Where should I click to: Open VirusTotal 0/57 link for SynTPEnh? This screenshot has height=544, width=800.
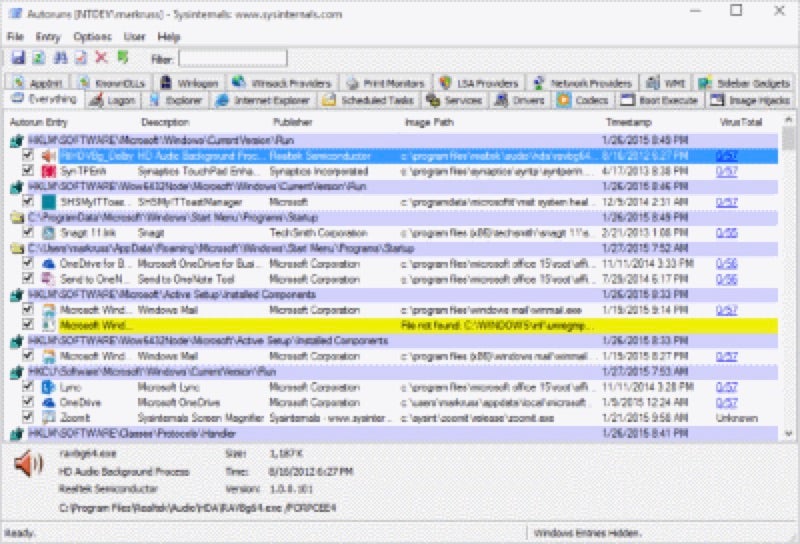(x=725, y=172)
